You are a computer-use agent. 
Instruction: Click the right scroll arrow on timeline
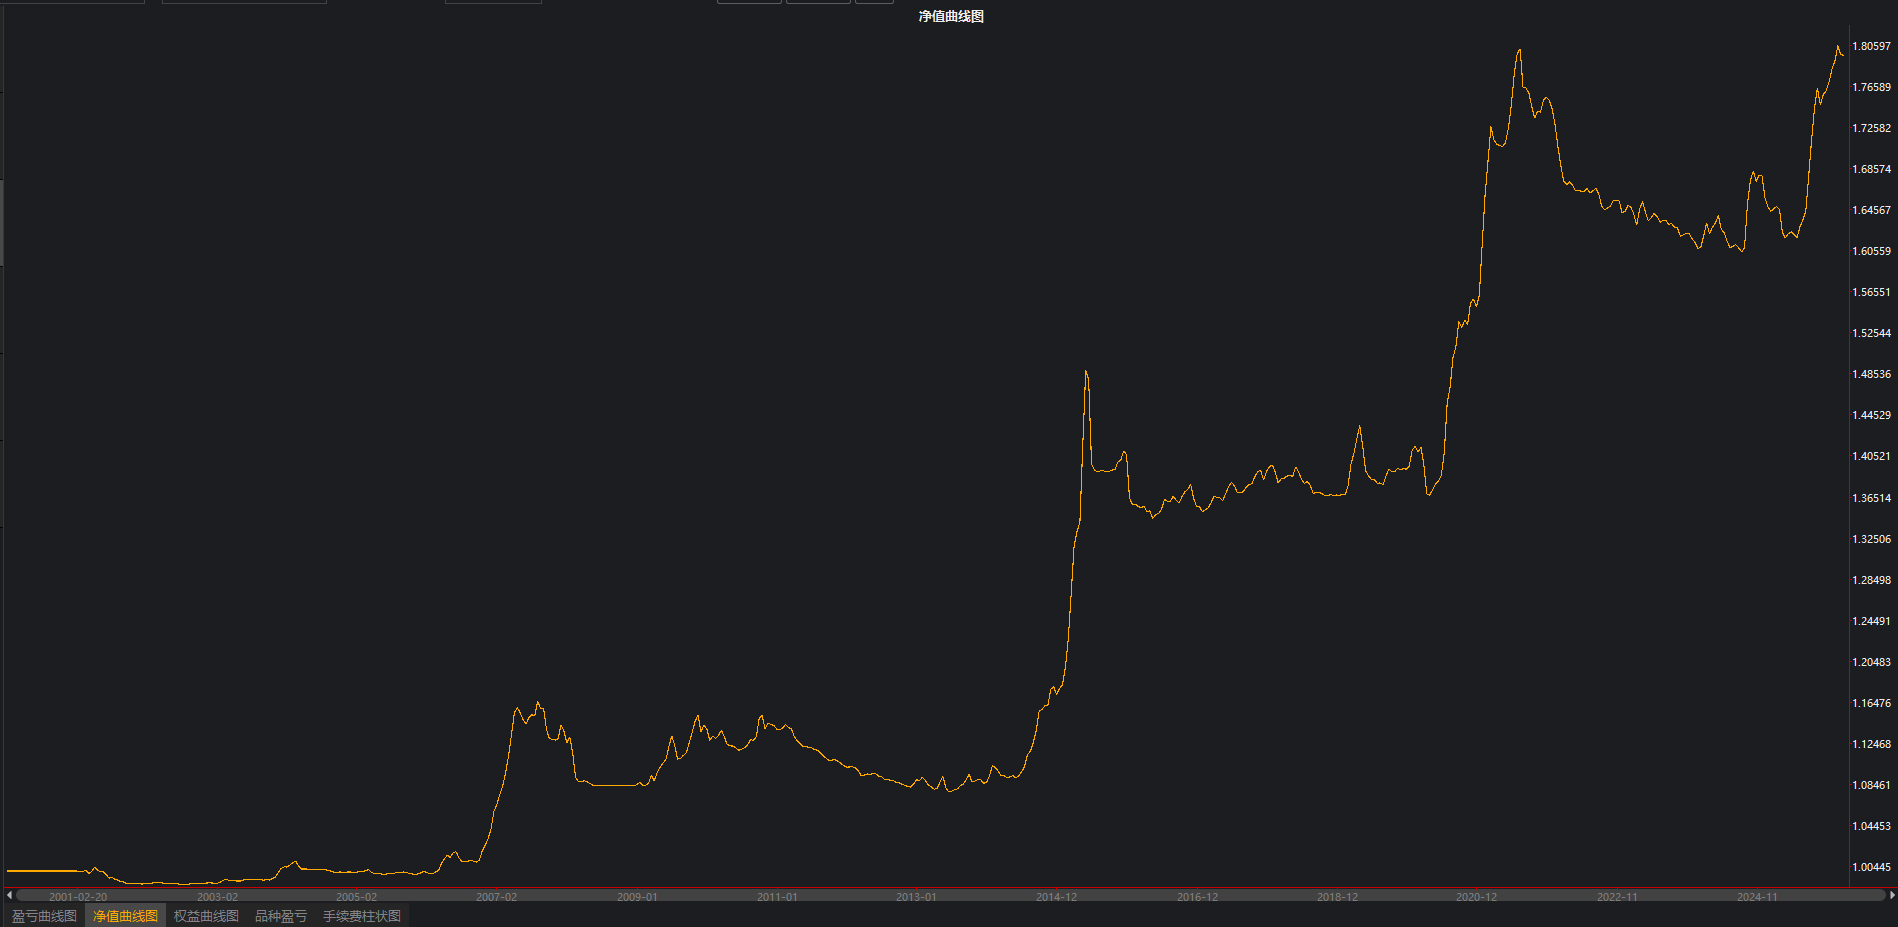tap(1892, 895)
